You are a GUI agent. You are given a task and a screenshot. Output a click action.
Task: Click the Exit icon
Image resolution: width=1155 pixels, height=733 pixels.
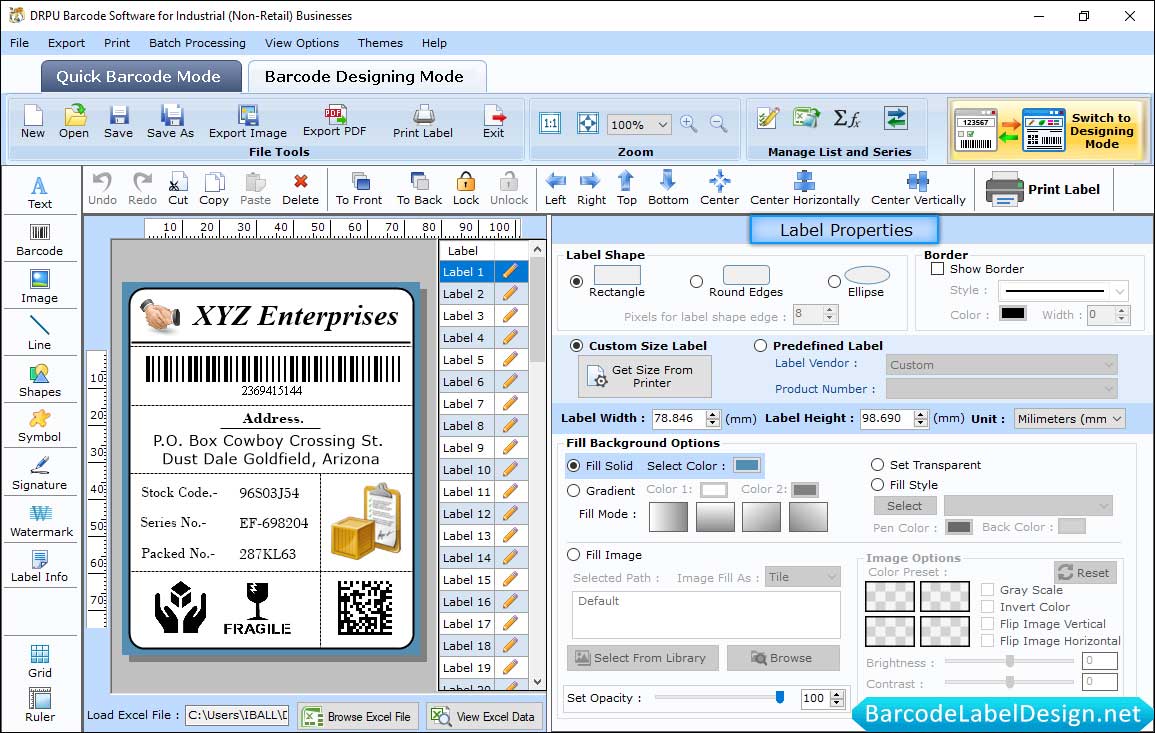click(x=494, y=122)
